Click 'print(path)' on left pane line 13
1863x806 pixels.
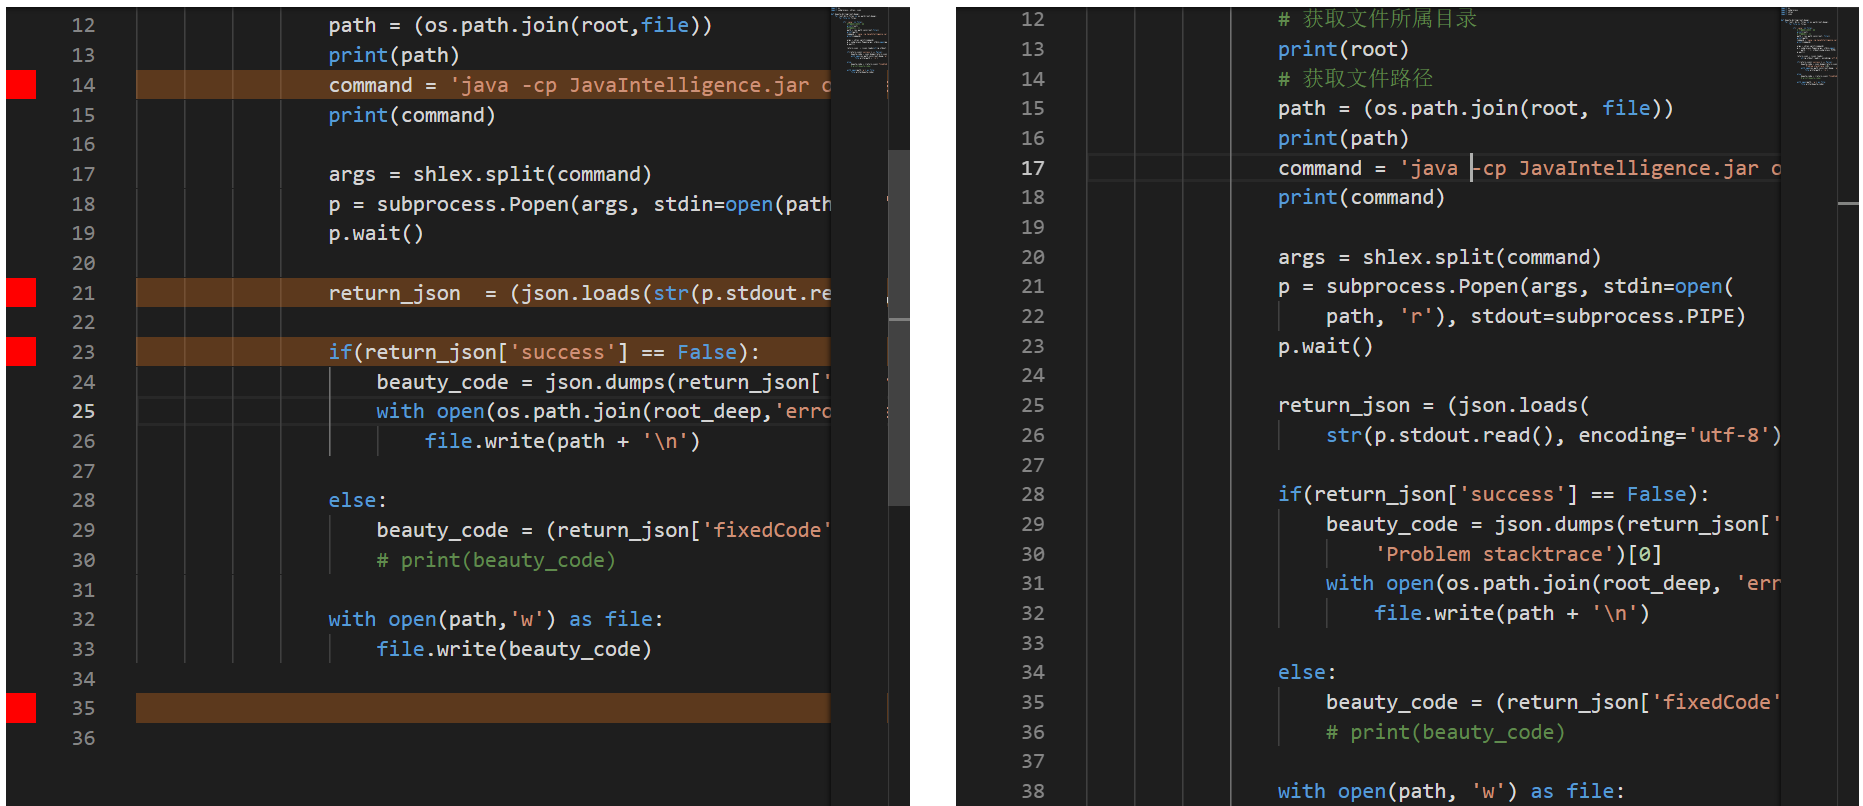click(394, 55)
